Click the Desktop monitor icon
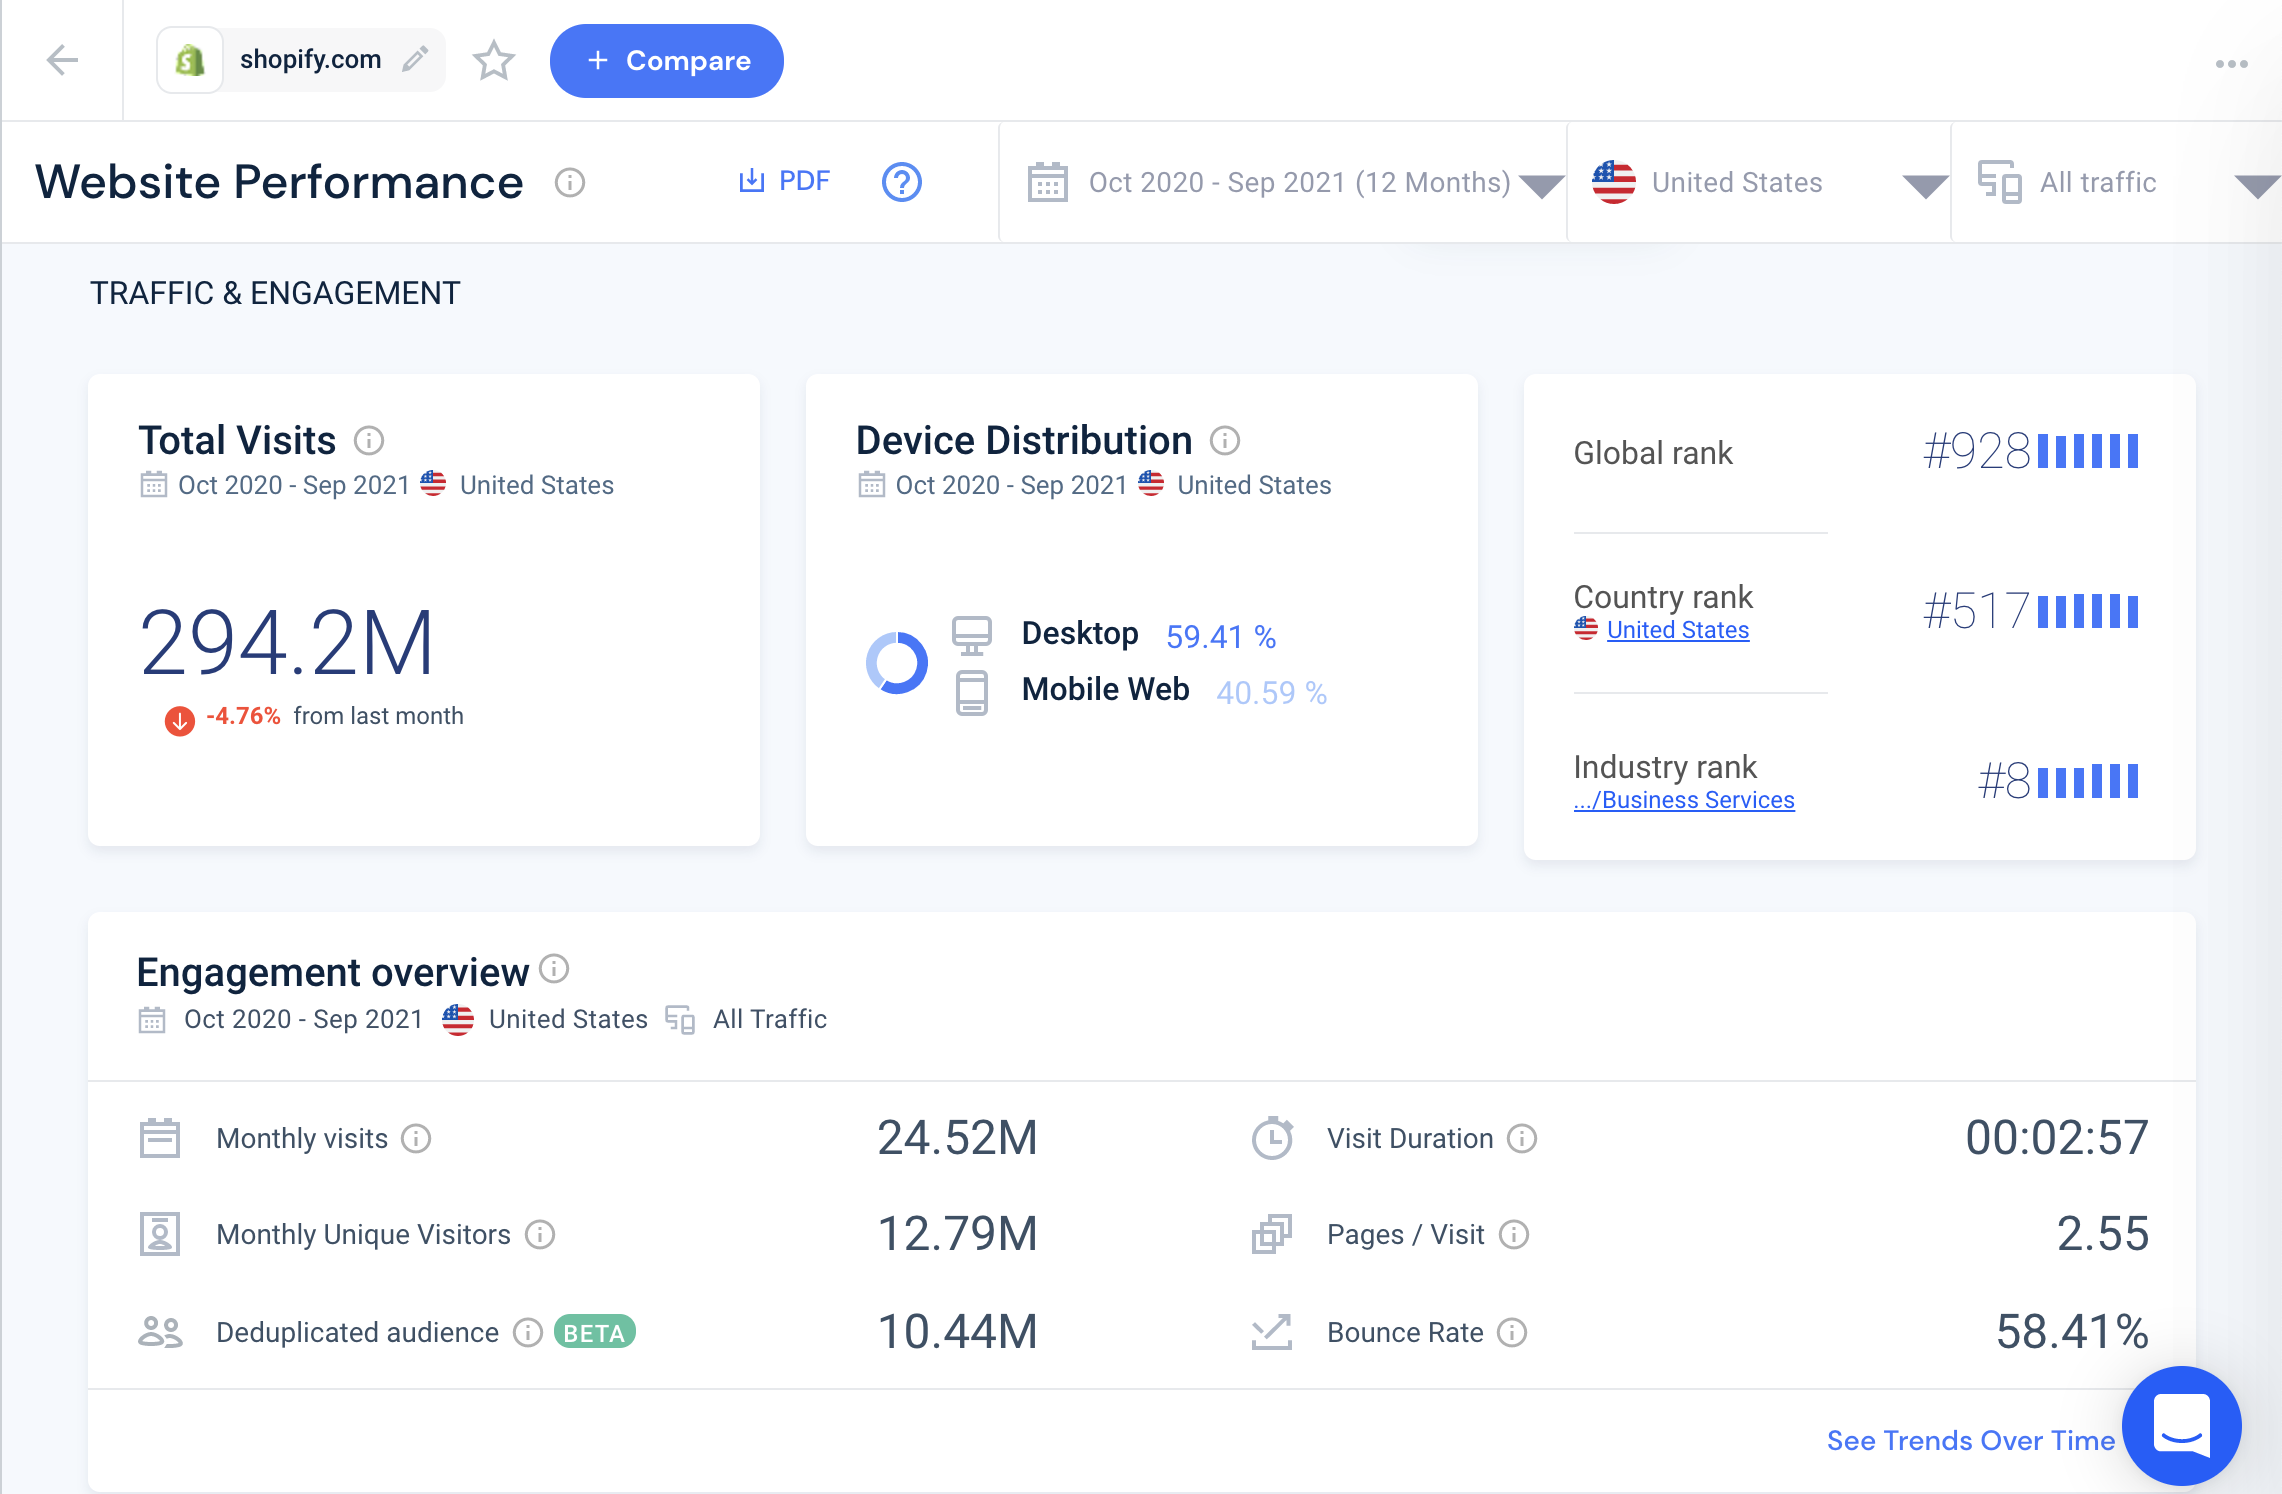 [972, 635]
